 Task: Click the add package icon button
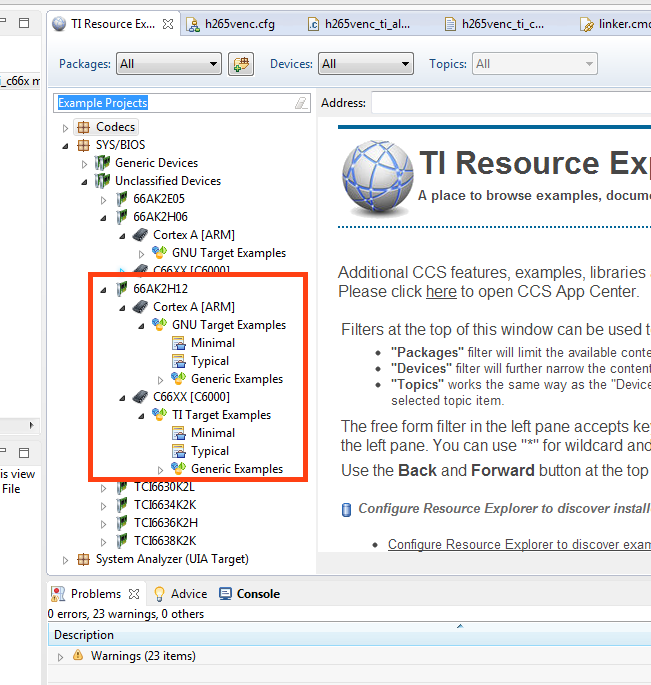pos(241,64)
